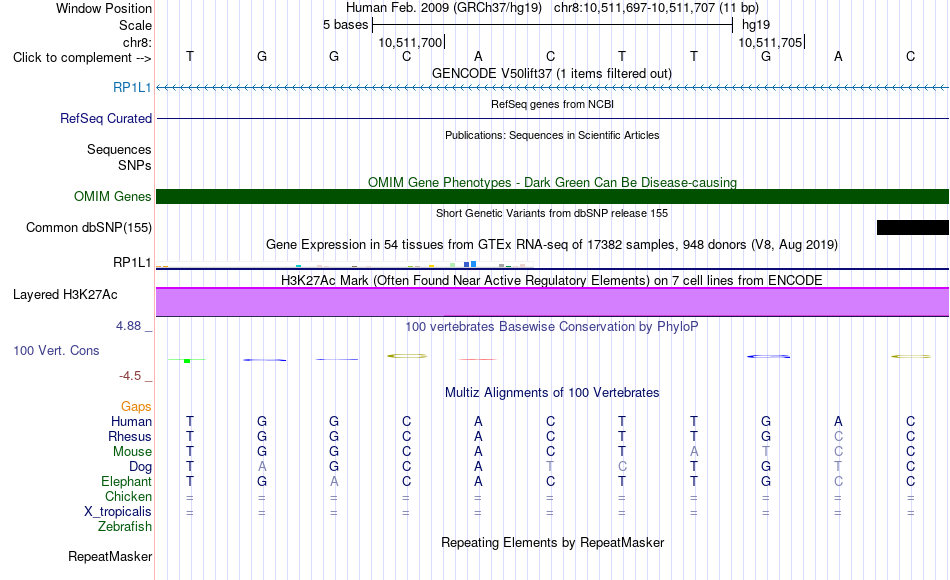
Task: Click the 10,511,700 ruler coordinate
Action: tap(410, 42)
